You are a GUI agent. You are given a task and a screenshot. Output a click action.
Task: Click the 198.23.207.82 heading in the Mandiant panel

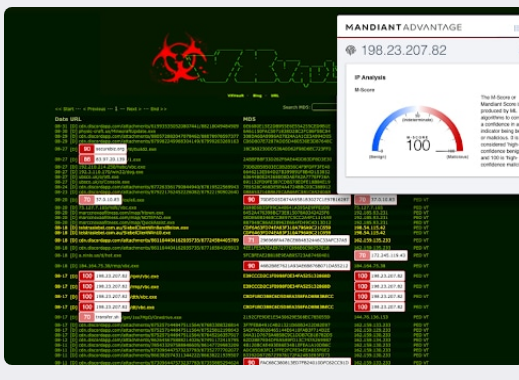point(404,50)
